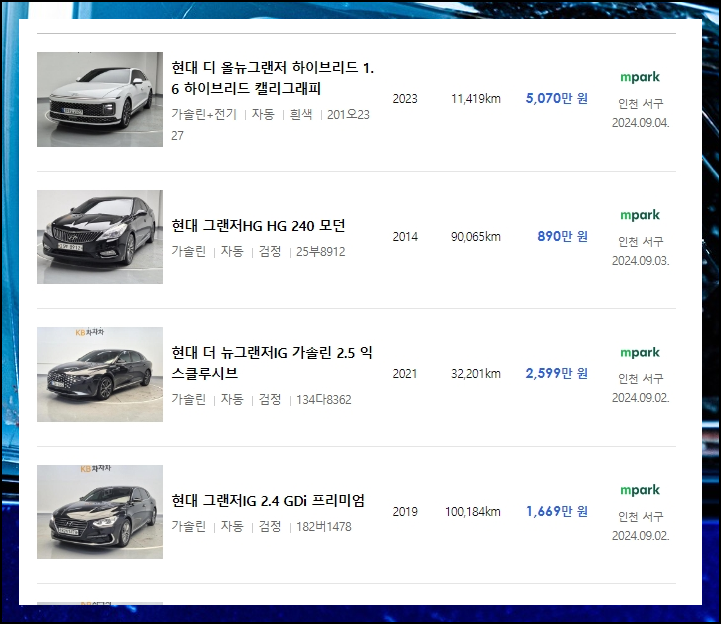
Task: Click the mileage 90,065km
Action: point(475,237)
